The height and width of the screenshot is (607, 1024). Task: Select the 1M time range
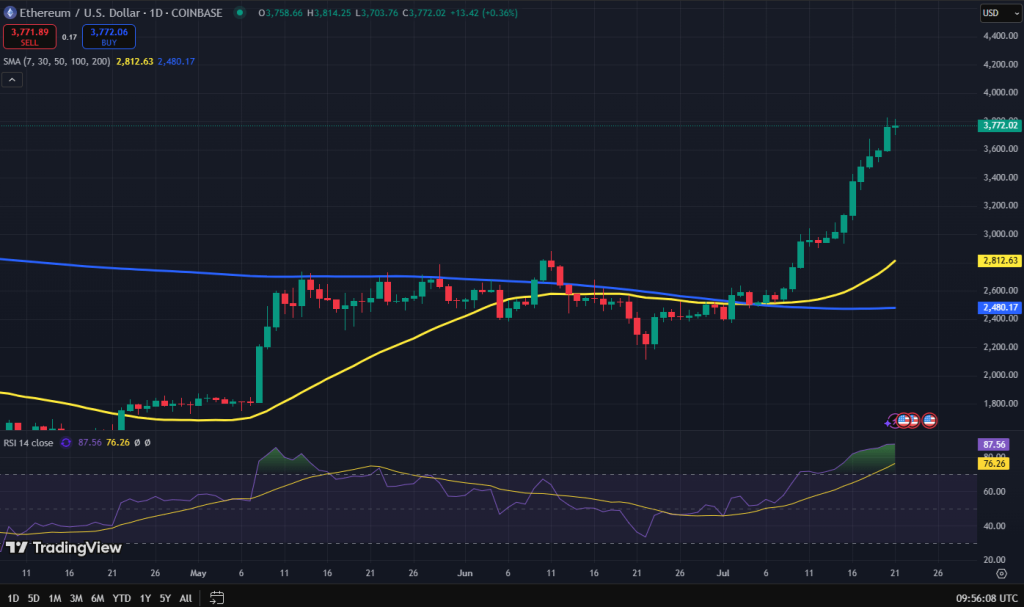coord(55,598)
